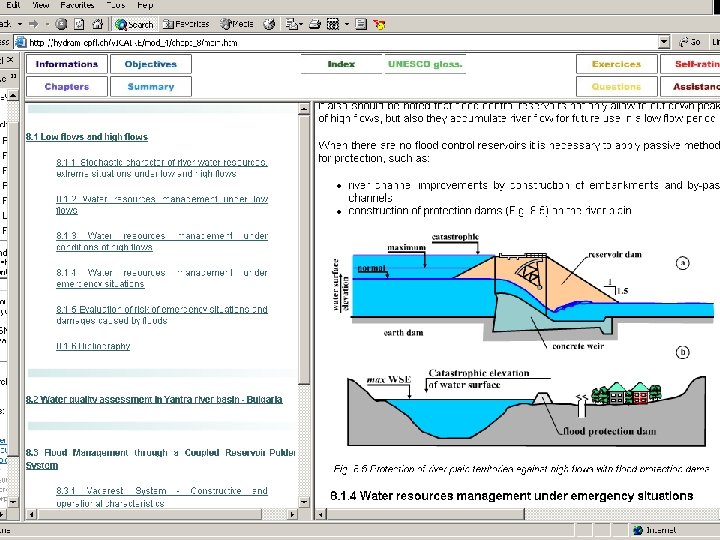
Task: Open the Favorites menu in the menu bar
Action: pyautogui.click(x=79, y=5)
